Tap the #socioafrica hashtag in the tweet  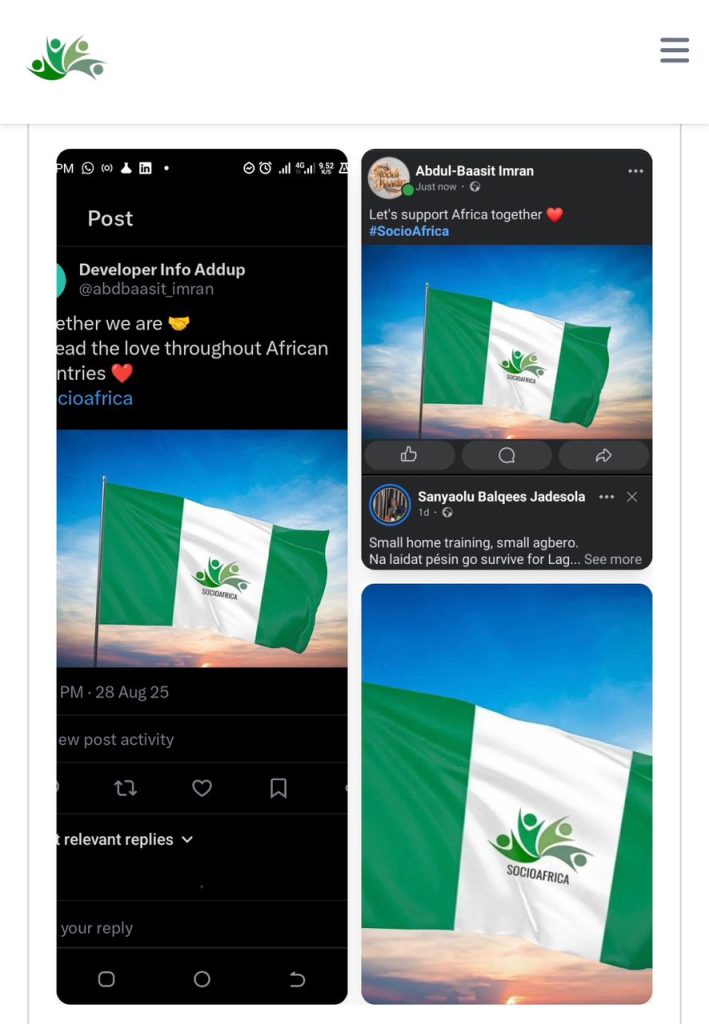[x=95, y=398]
